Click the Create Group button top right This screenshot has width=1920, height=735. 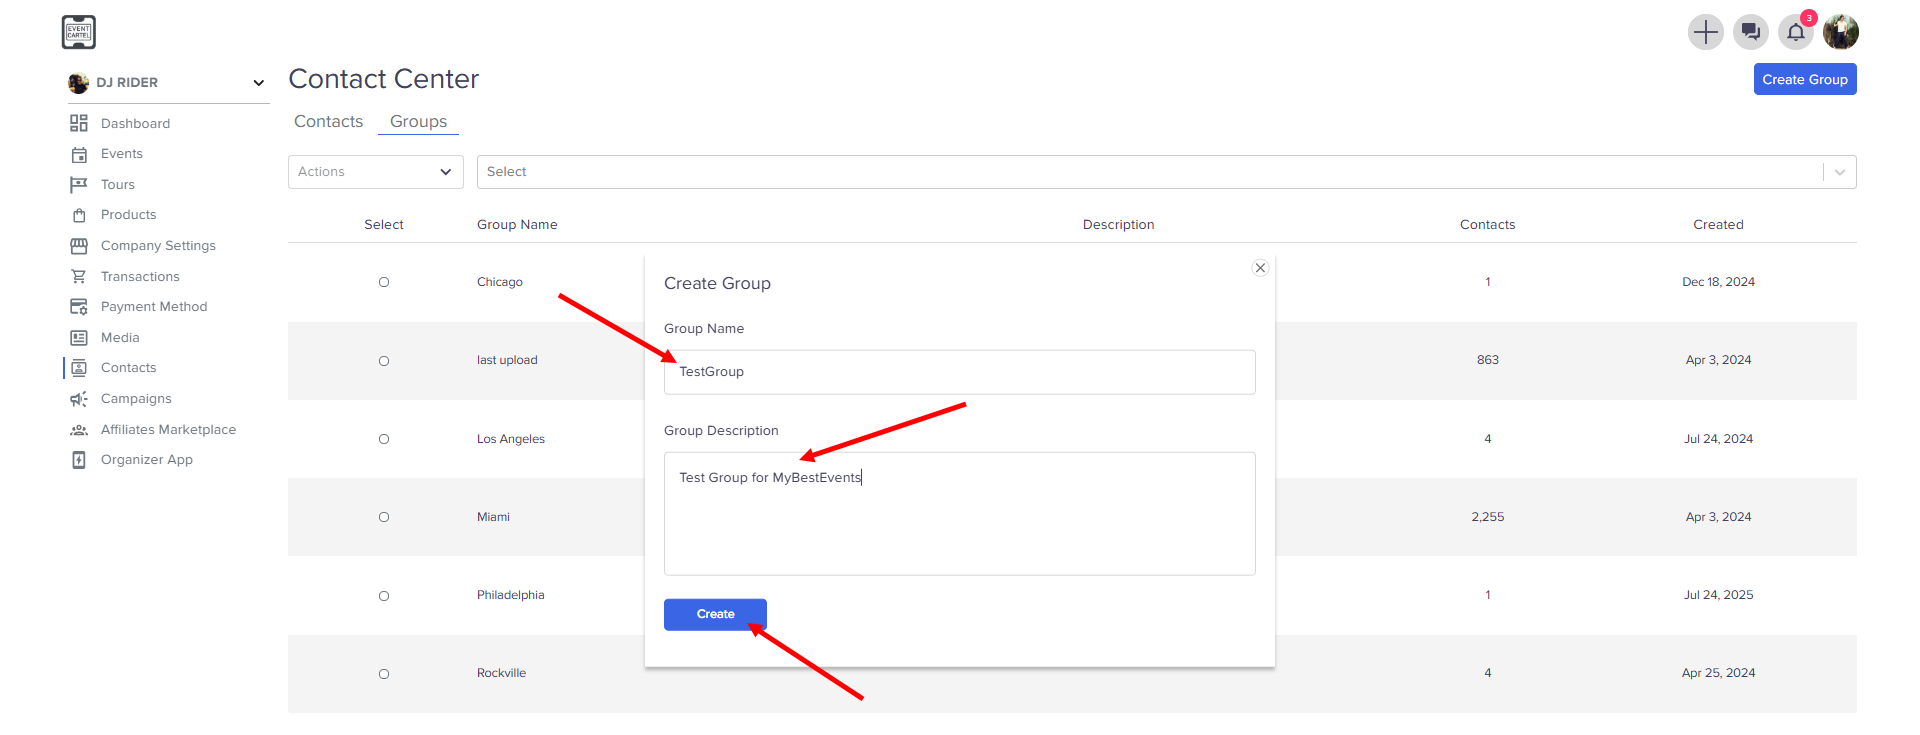pyautogui.click(x=1805, y=79)
